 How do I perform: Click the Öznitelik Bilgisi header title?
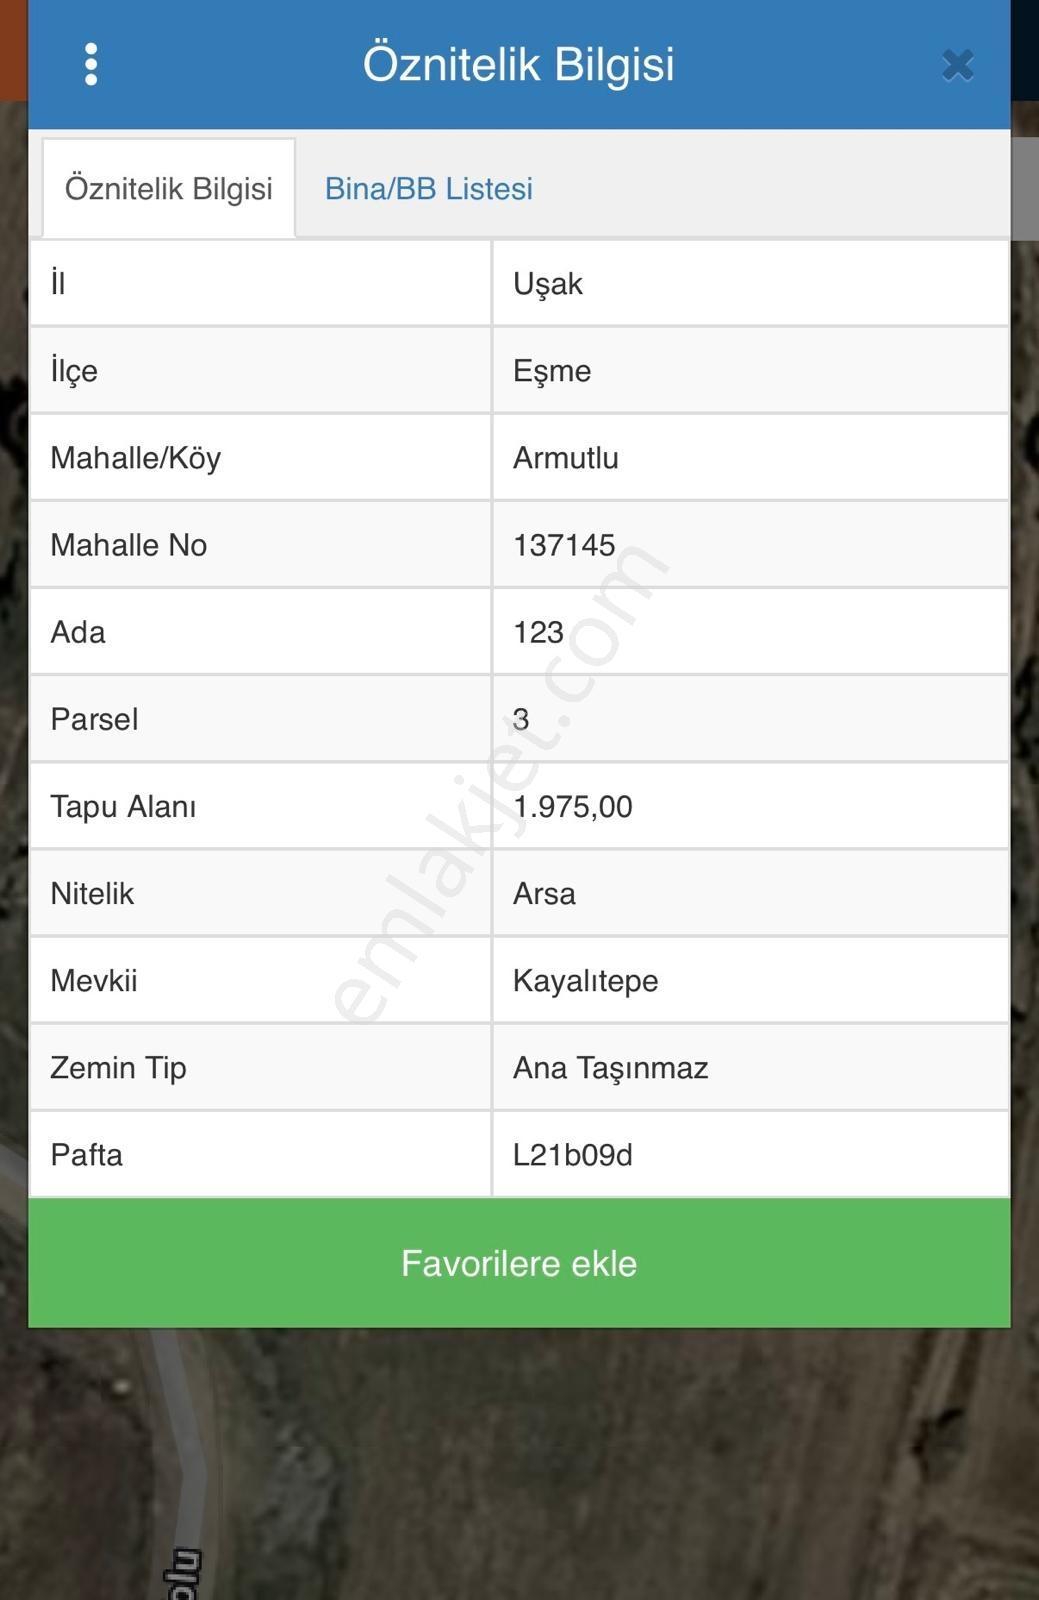coord(518,64)
